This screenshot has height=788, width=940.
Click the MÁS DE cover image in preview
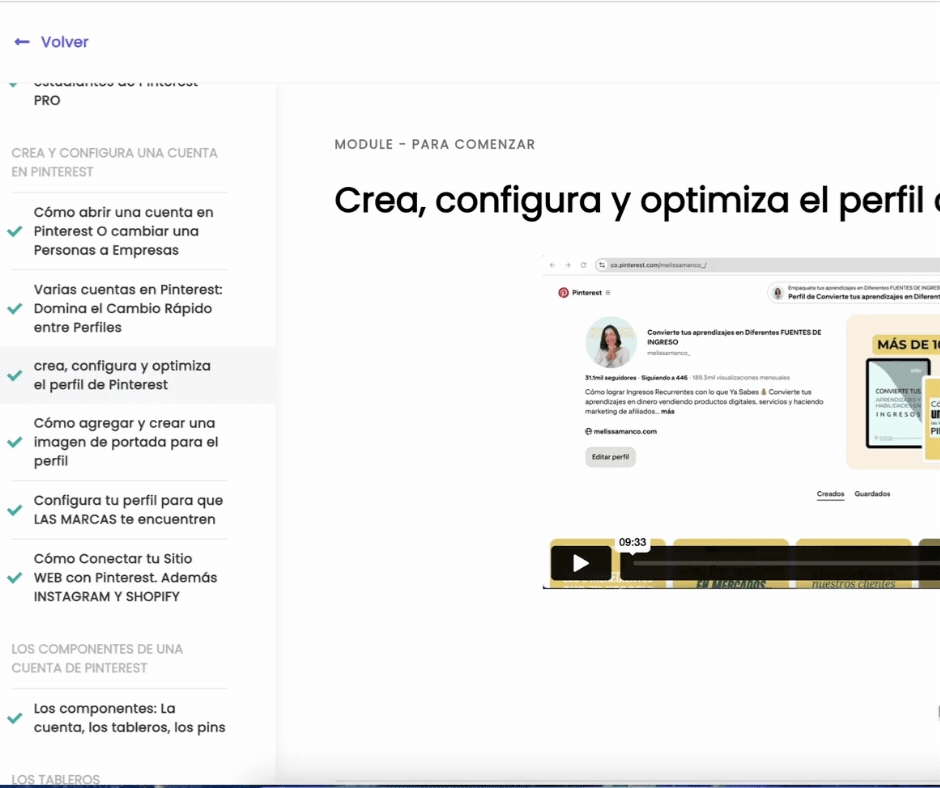point(893,393)
